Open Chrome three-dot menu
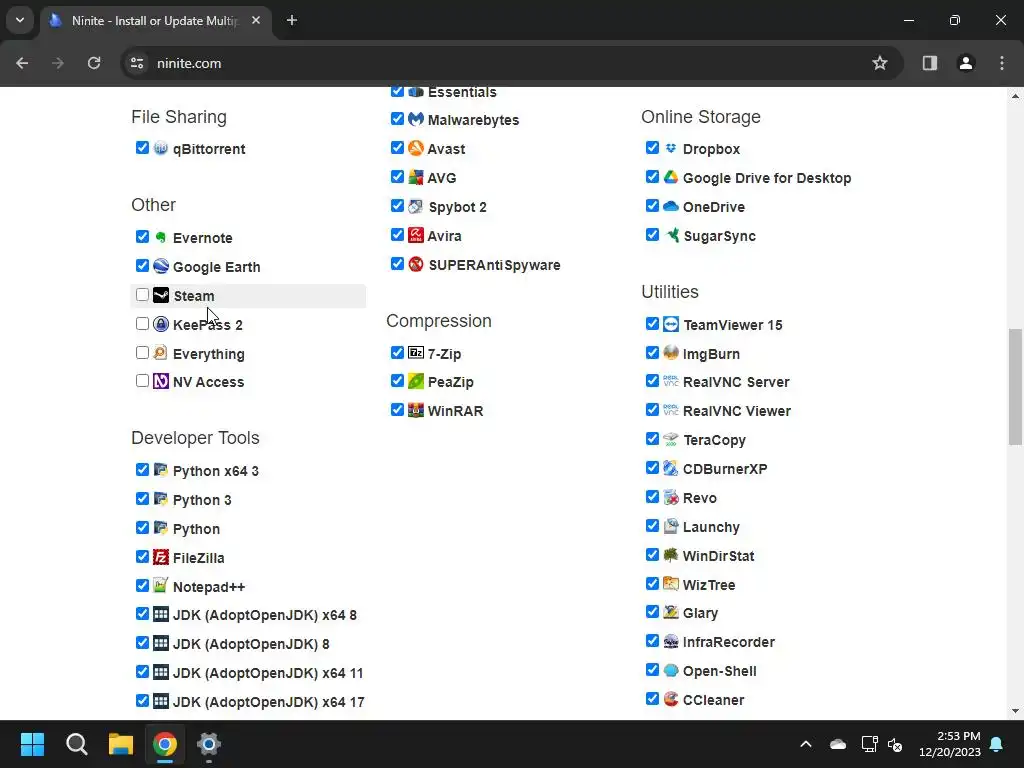Image resolution: width=1024 pixels, height=768 pixels. [1002, 63]
